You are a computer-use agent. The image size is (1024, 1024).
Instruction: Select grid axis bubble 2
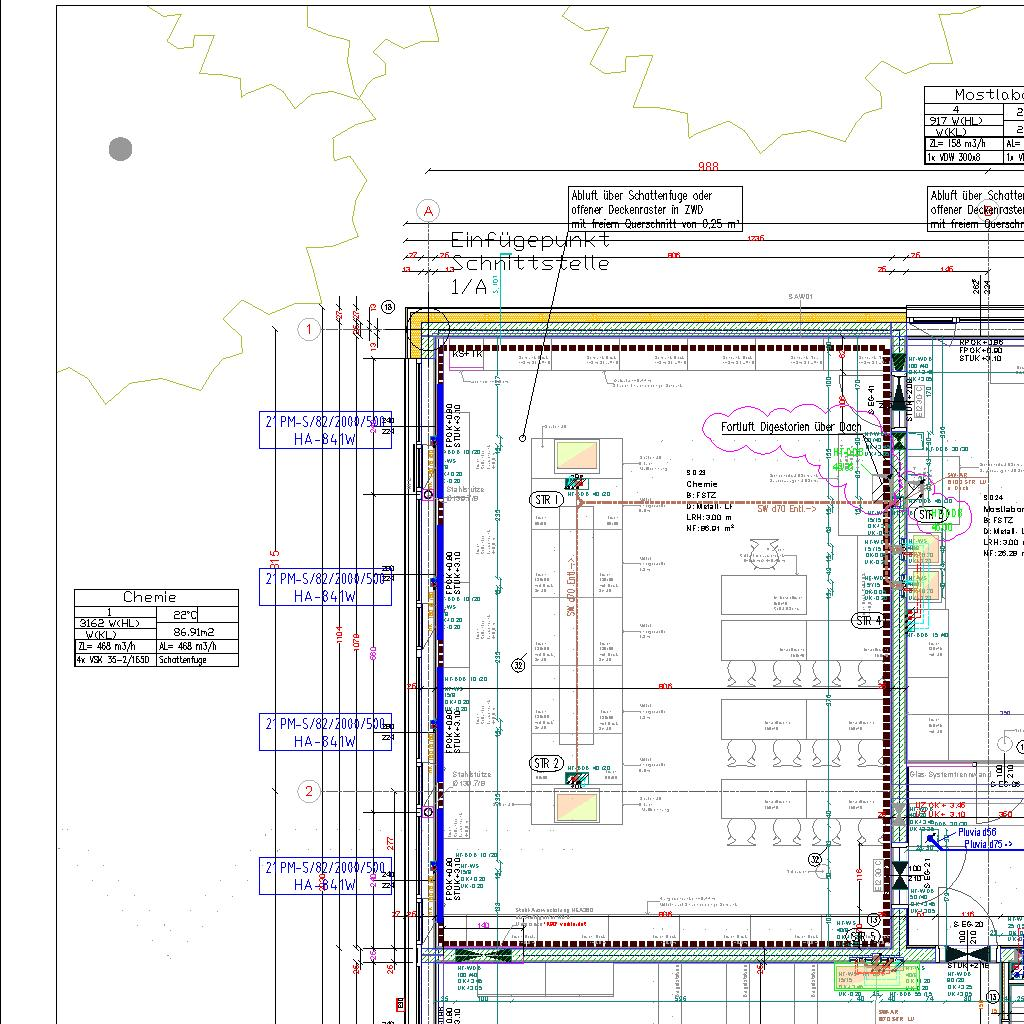point(309,791)
